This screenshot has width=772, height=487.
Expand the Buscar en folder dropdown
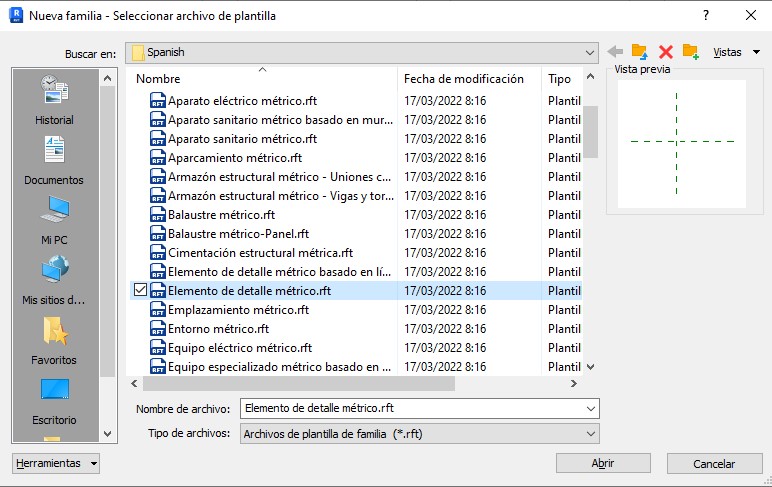coord(589,52)
